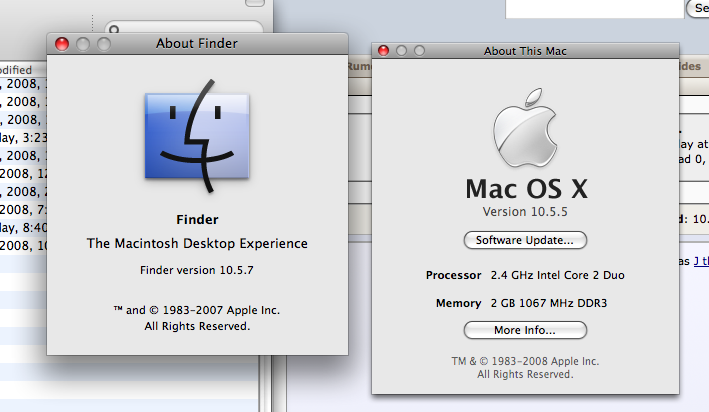Image resolution: width=709 pixels, height=412 pixels.
Task: Click the input field at top right of the background window
Action: click(x=595, y=9)
